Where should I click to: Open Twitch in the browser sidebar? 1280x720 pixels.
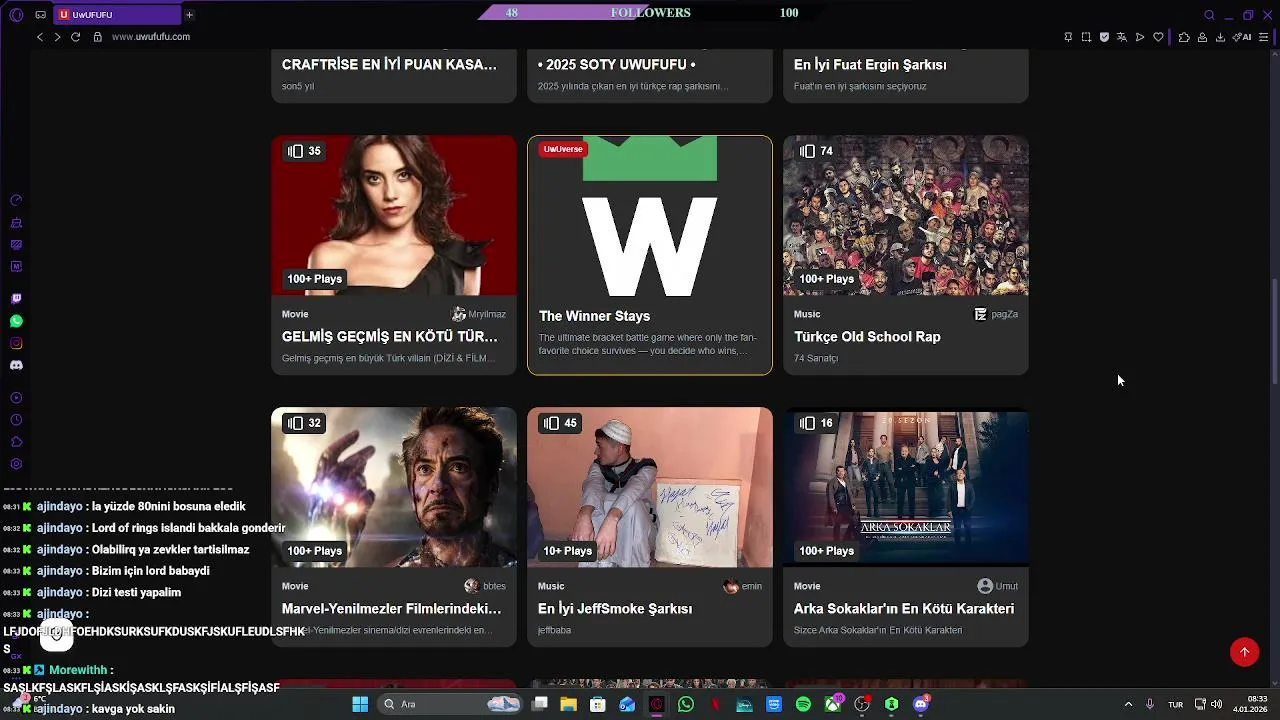coord(16,299)
